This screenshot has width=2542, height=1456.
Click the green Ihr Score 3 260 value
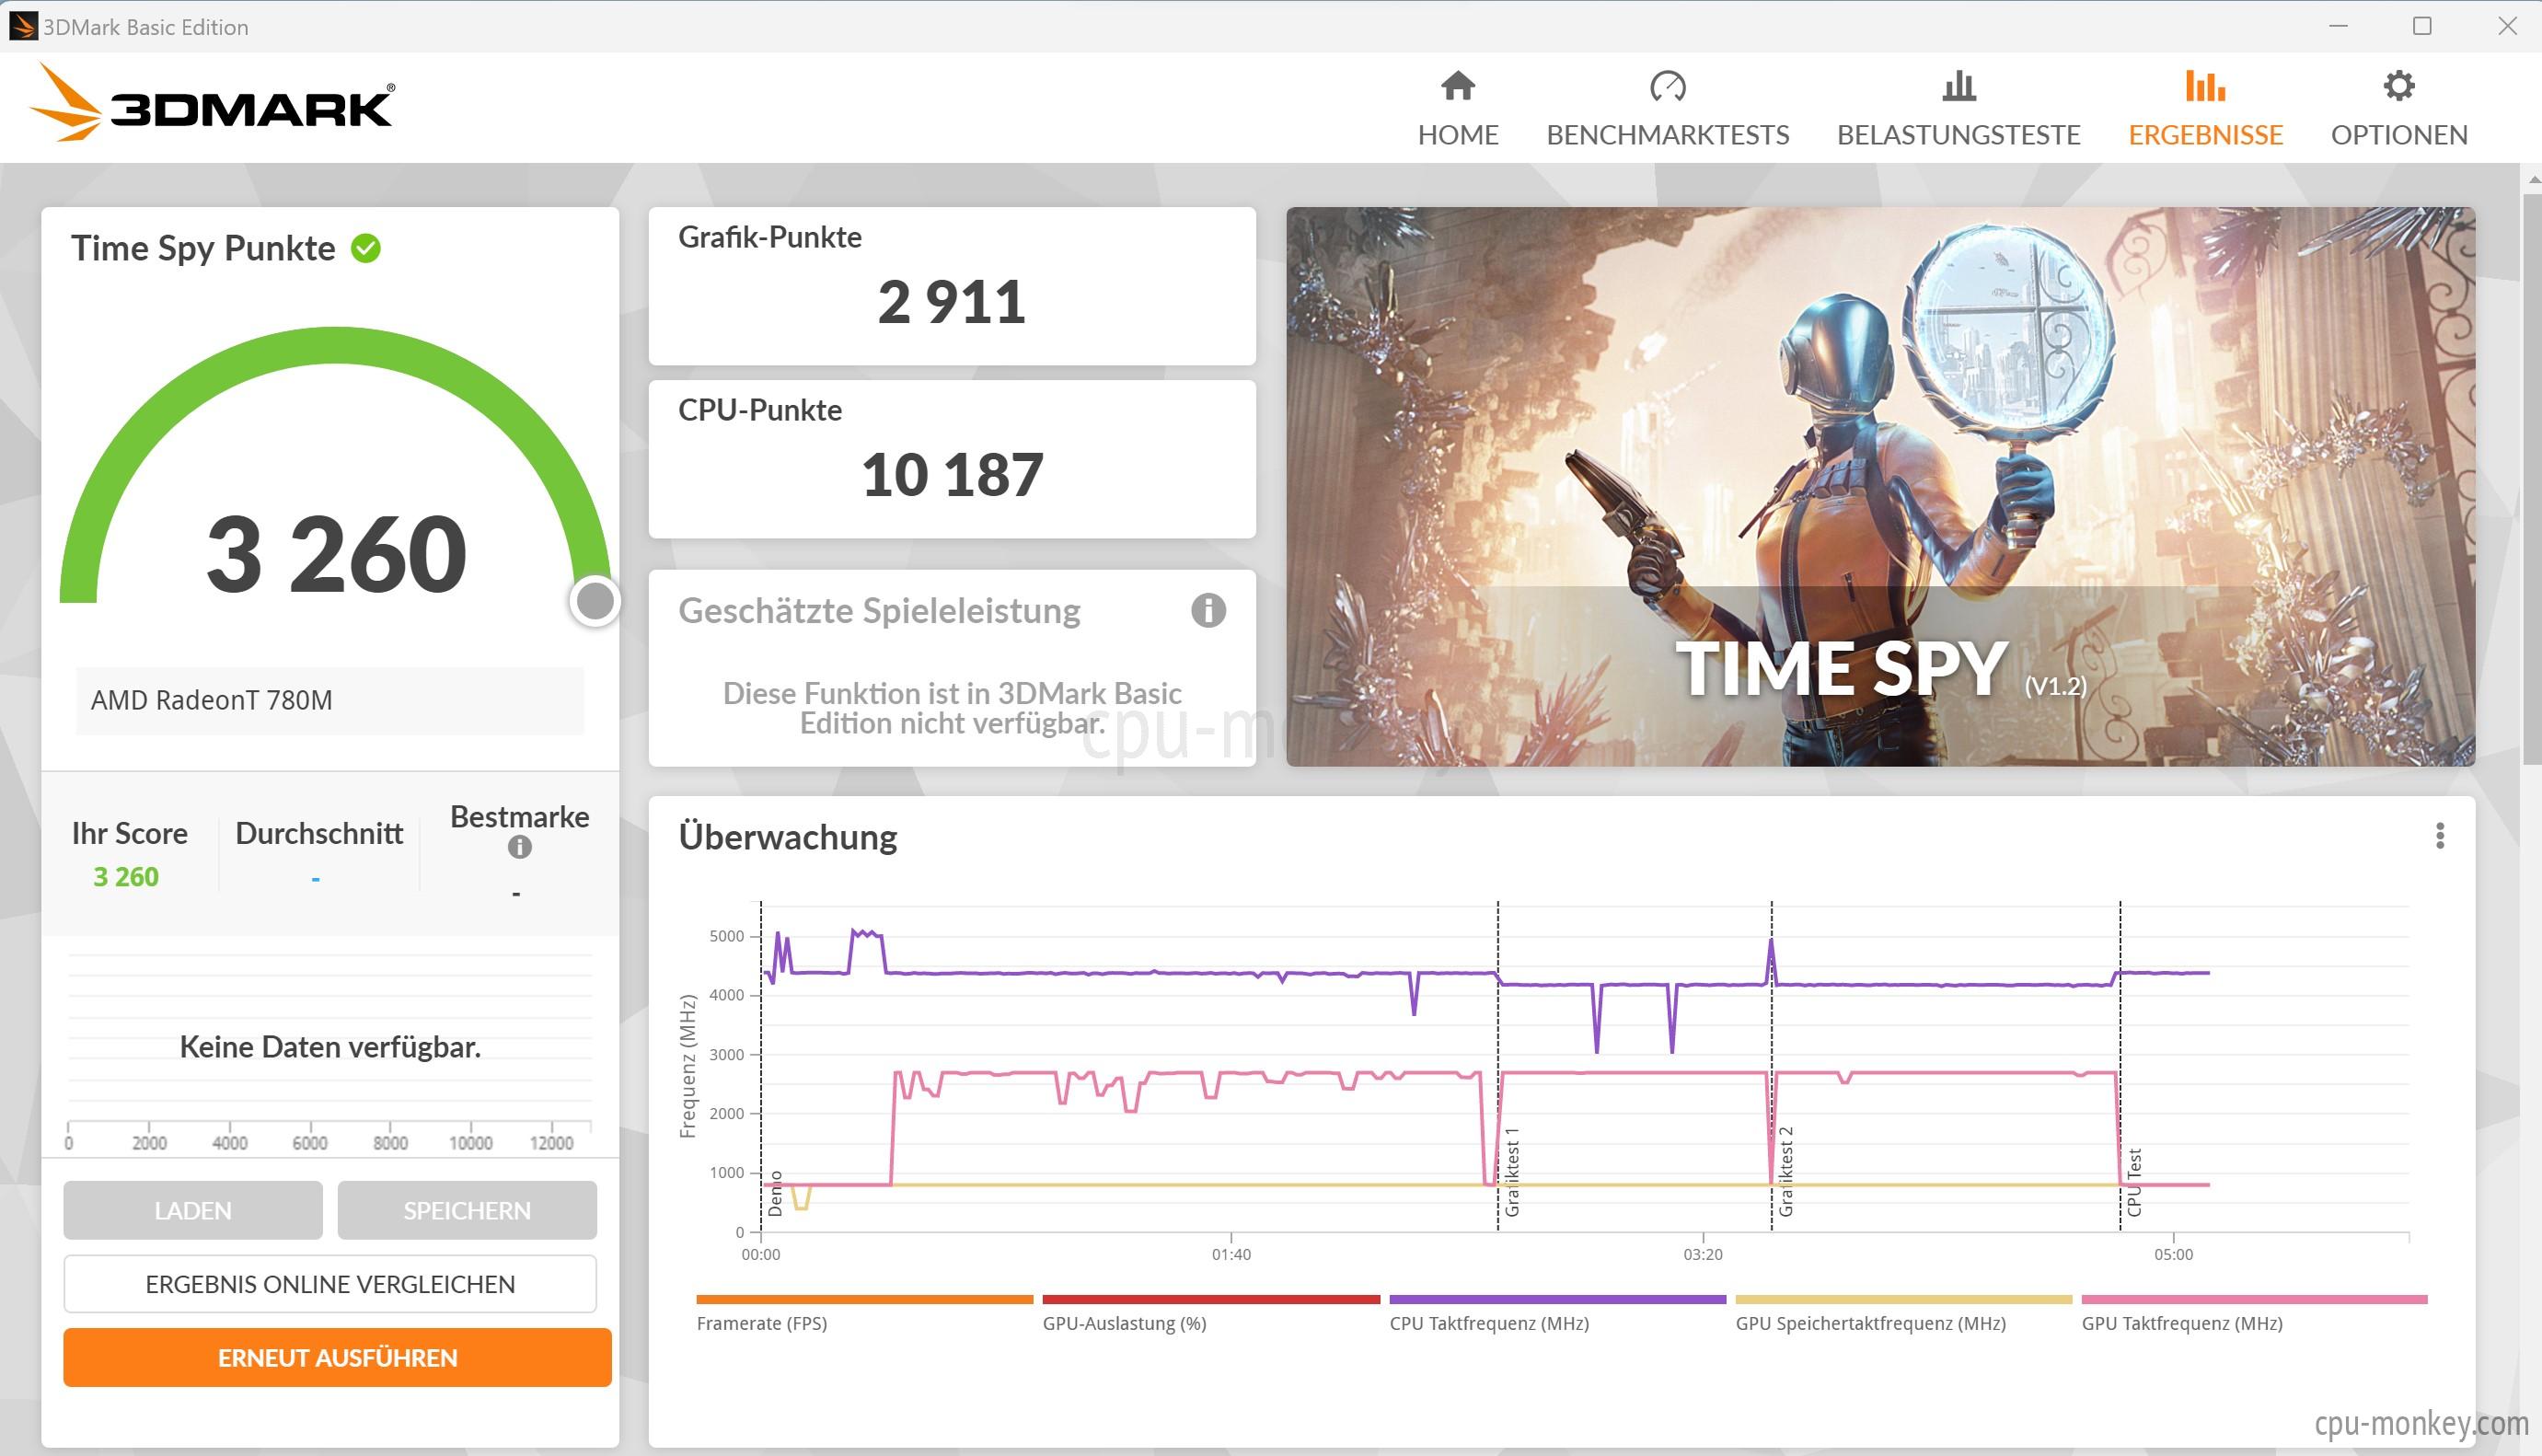(126, 877)
